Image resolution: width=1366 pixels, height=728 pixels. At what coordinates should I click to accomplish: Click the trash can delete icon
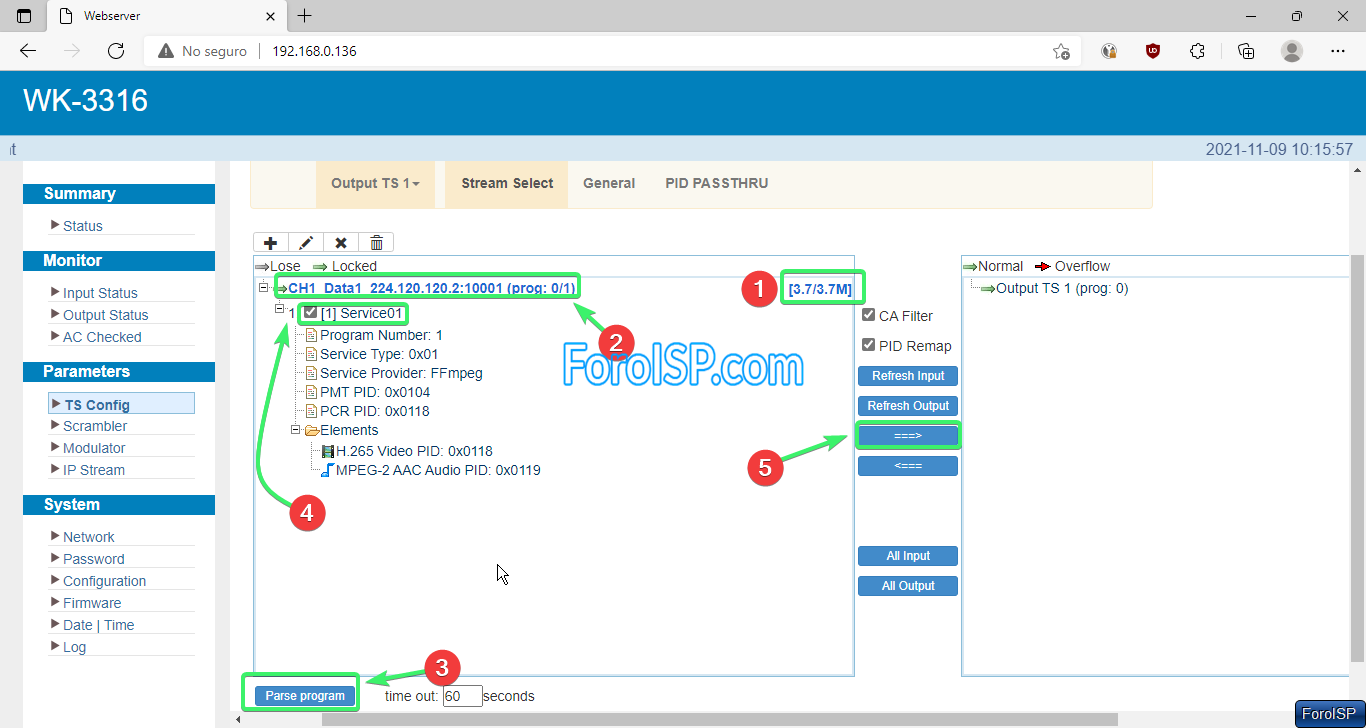pyautogui.click(x=377, y=243)
